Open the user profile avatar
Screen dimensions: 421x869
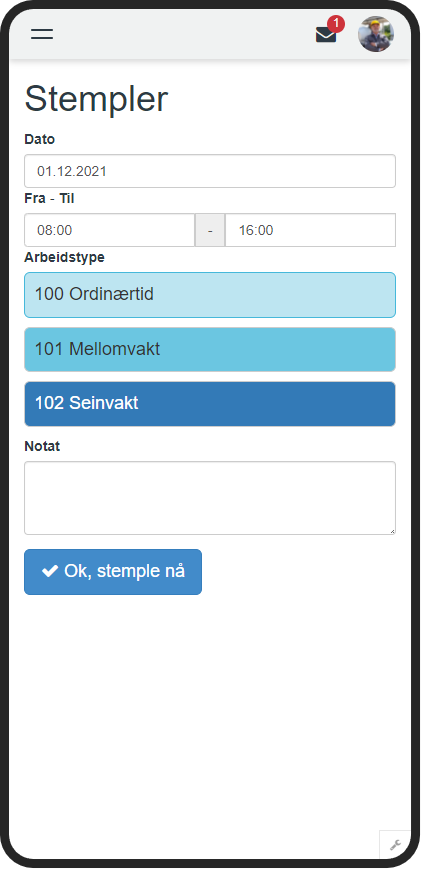pos(376,34)
